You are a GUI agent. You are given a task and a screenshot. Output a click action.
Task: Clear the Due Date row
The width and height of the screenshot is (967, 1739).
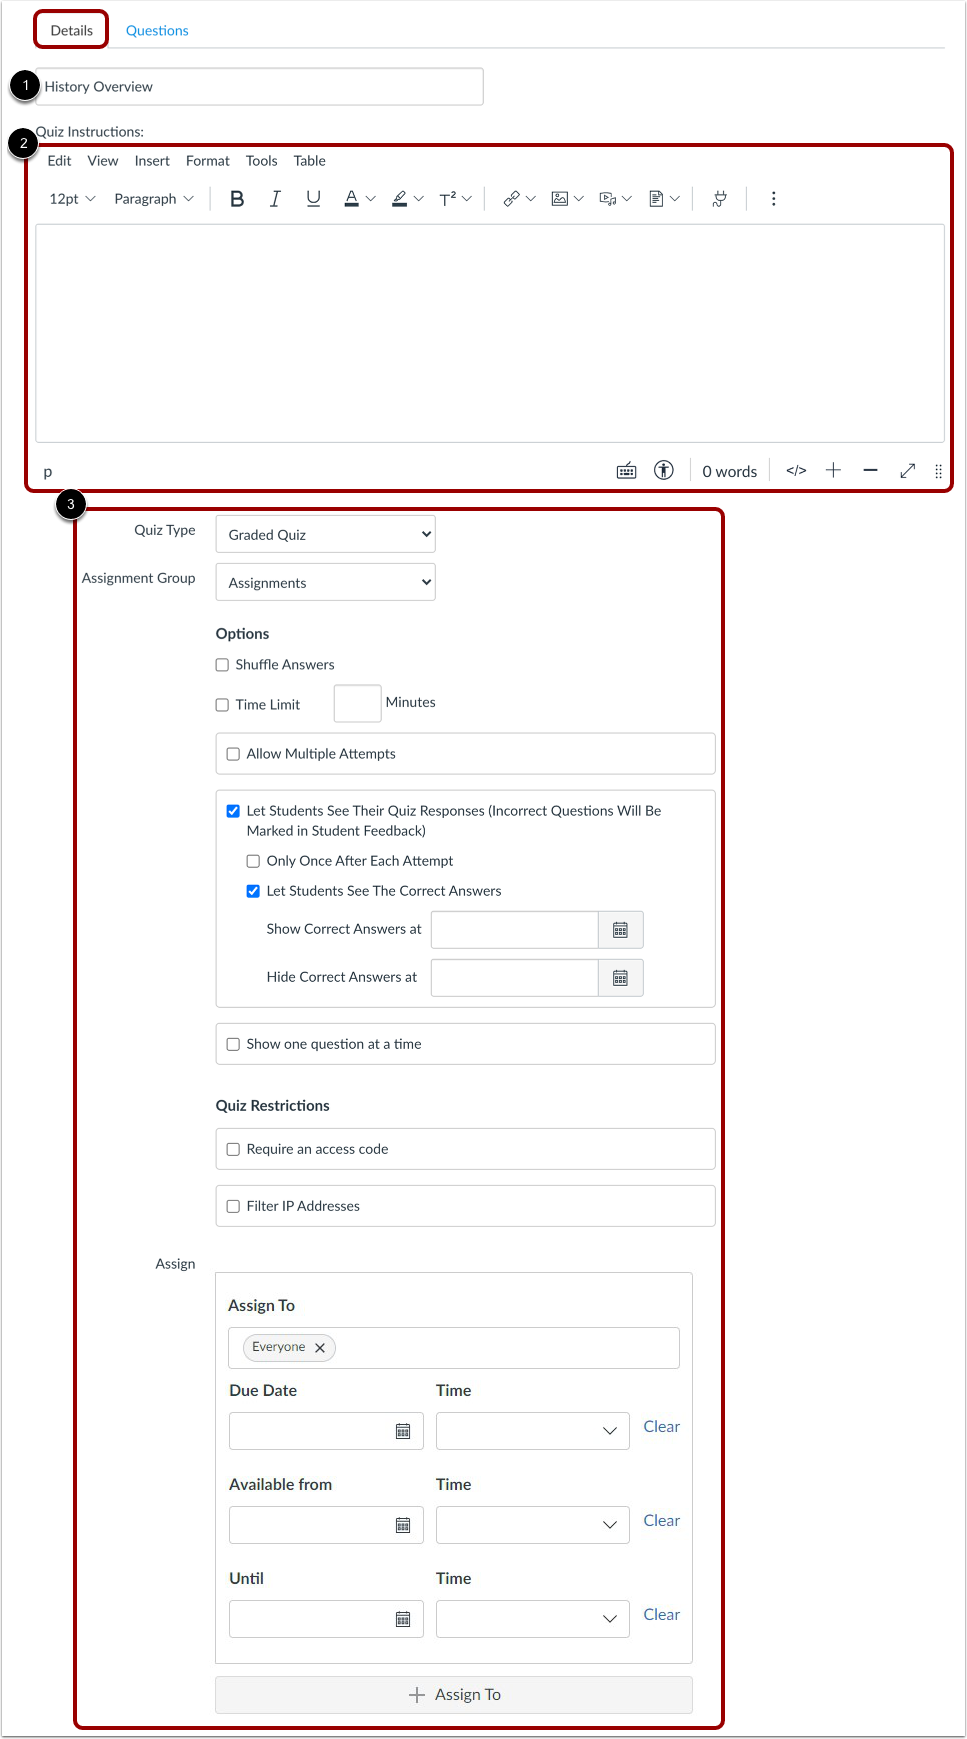[x=661, y=1427]
